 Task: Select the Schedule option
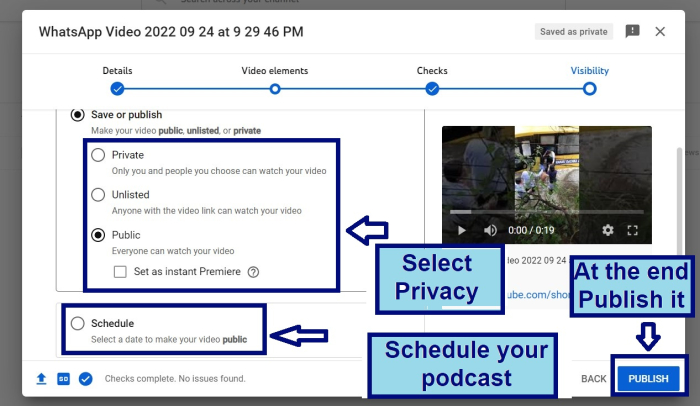coord(78,323)
